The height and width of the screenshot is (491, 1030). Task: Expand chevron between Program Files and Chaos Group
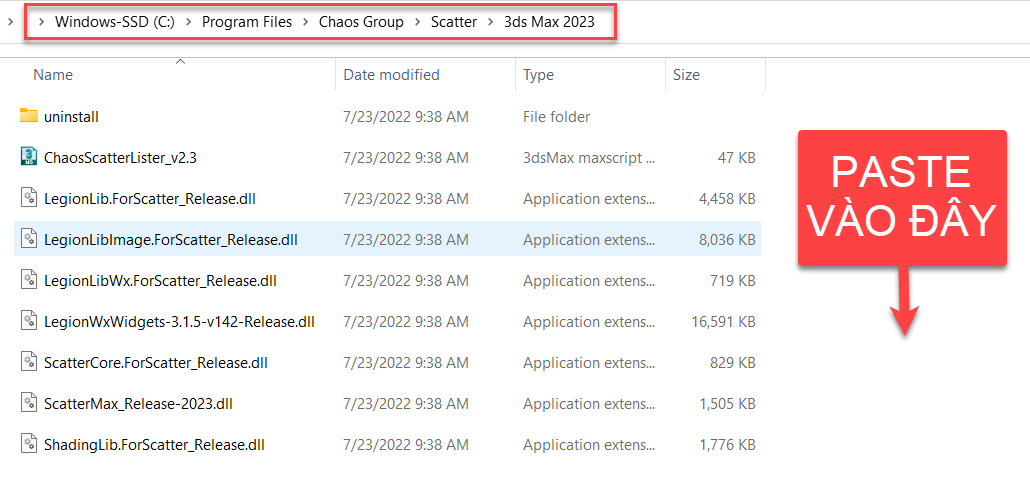[305, 22]
